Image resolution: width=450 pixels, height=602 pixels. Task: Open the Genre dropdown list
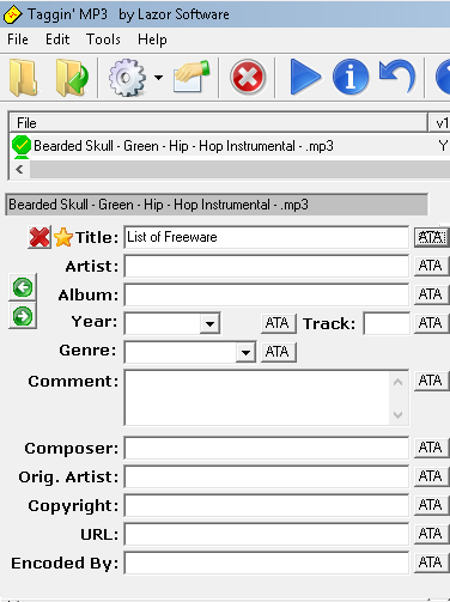click(x=246, y=352)
